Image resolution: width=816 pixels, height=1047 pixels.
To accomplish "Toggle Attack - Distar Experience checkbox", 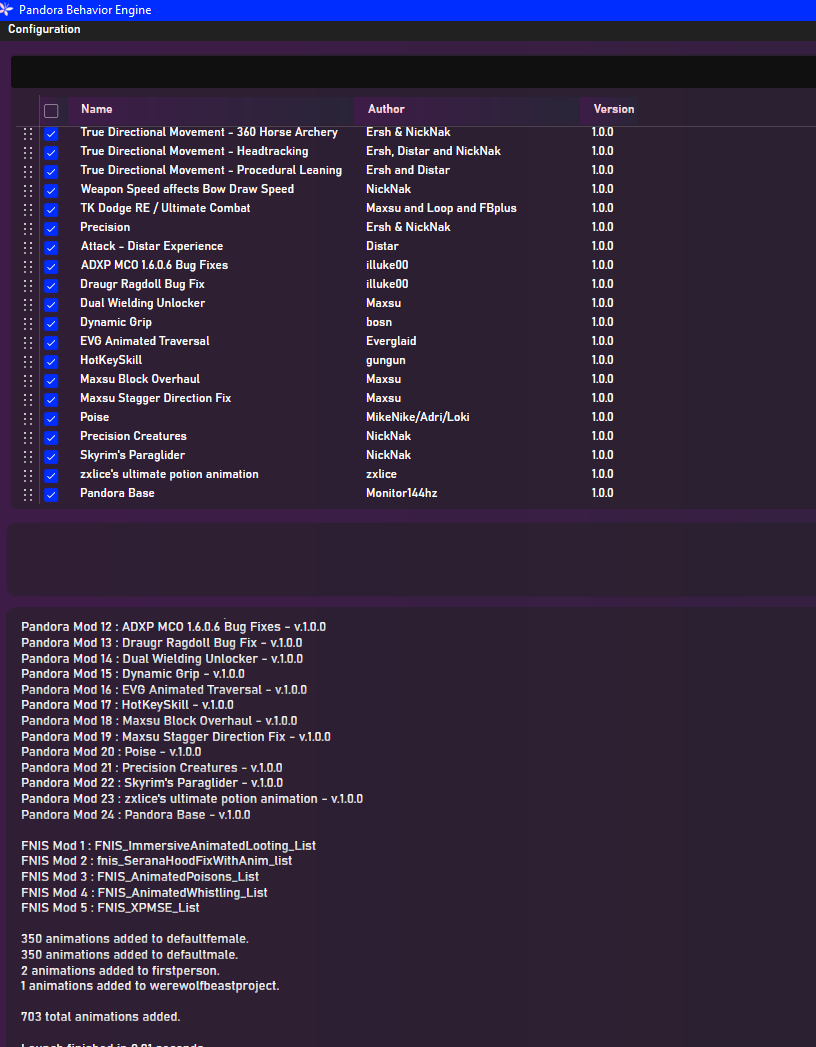I will click(51, 248).
